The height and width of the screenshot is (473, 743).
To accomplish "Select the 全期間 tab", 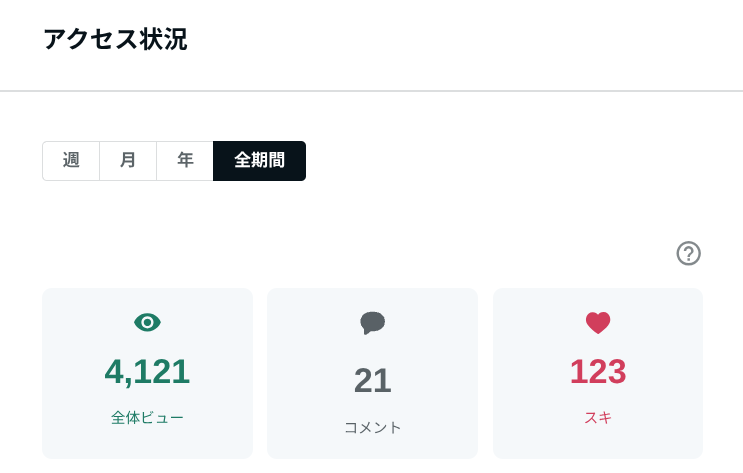I will click(x=259, y=161).
